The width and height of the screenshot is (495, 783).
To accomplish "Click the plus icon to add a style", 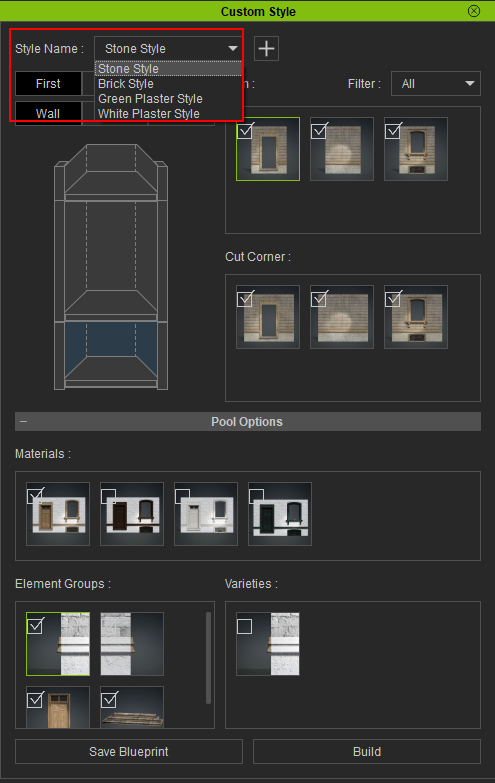I will pos(266,48).
